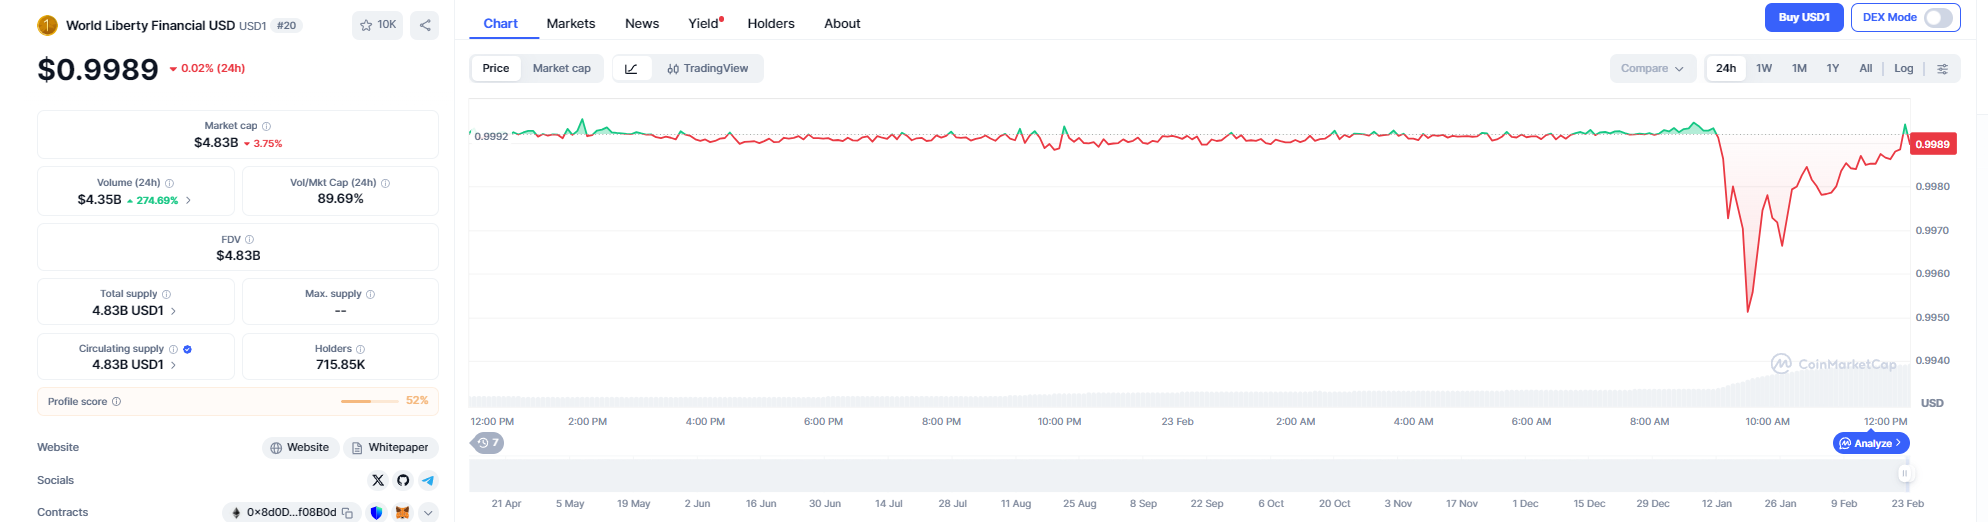Open the Whitepaper link
The height and width of the screenshot is (522, 1988).
(x=390, y=448)
